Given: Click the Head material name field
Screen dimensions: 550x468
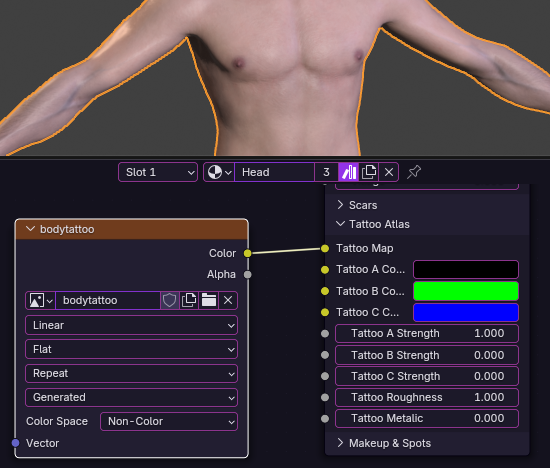Looking at the screenshot, I should click(x=274, y=172).
